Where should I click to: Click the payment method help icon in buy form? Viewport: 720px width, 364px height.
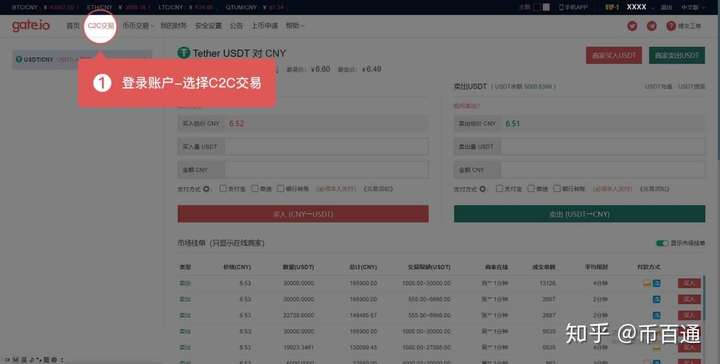206,189
